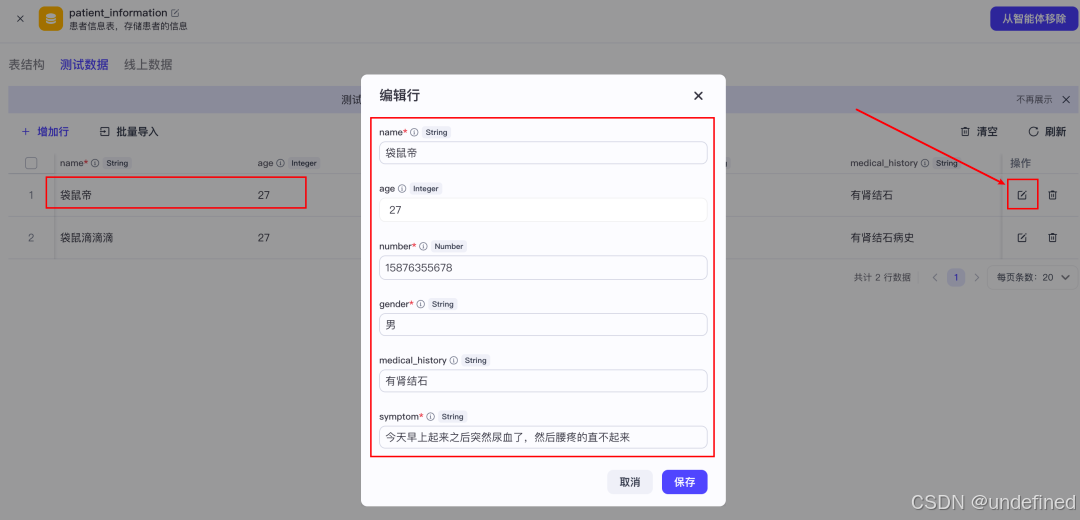Screen dimensions: 1080x520
Task: Click 批量导入 batch import
Action: pyautogui.click(x=129, y=132)
